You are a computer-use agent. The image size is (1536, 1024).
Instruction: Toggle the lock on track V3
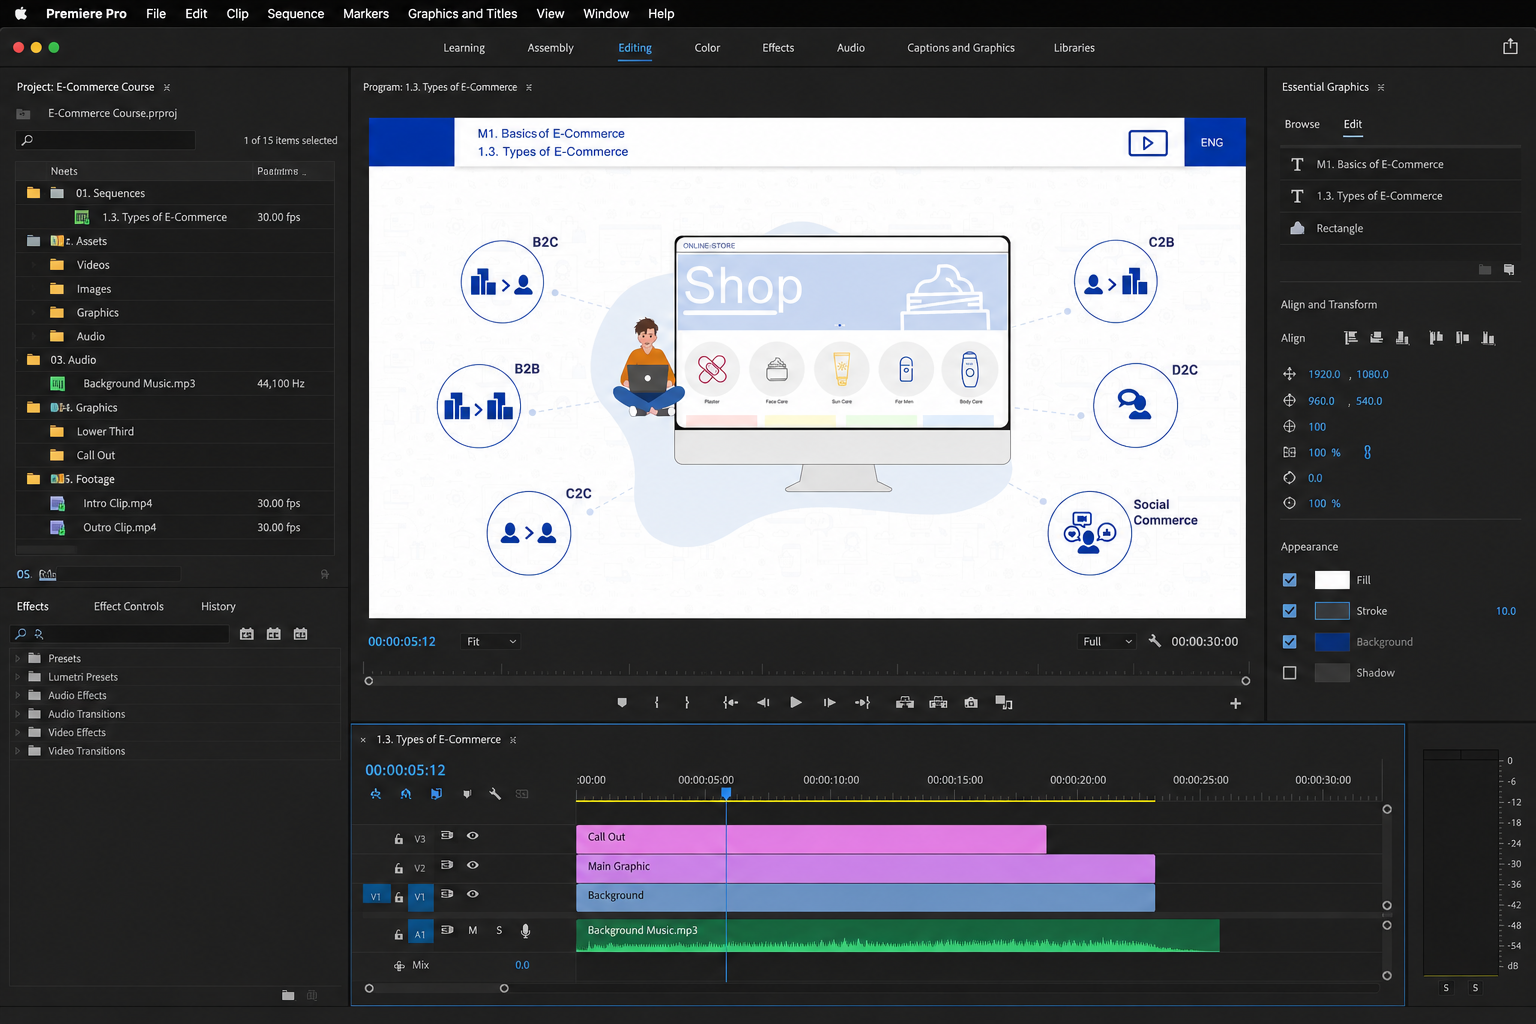tap(399, 839)
